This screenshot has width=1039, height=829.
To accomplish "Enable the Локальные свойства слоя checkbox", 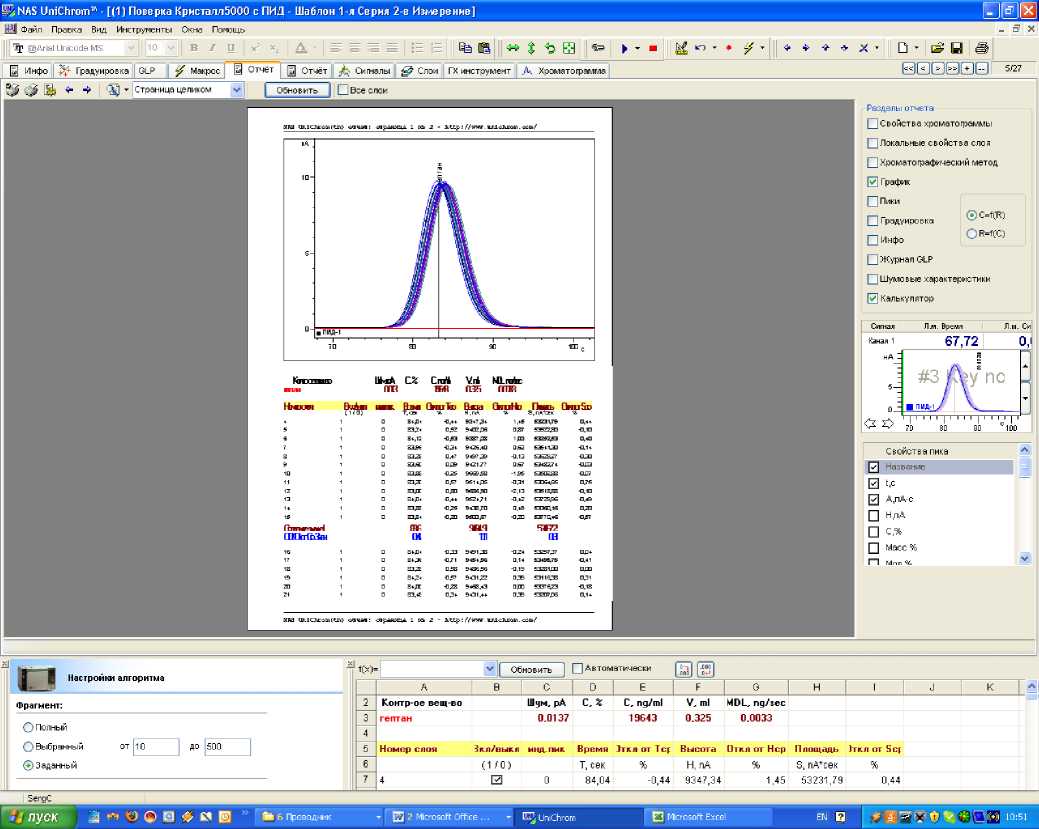I will point(873,142).
